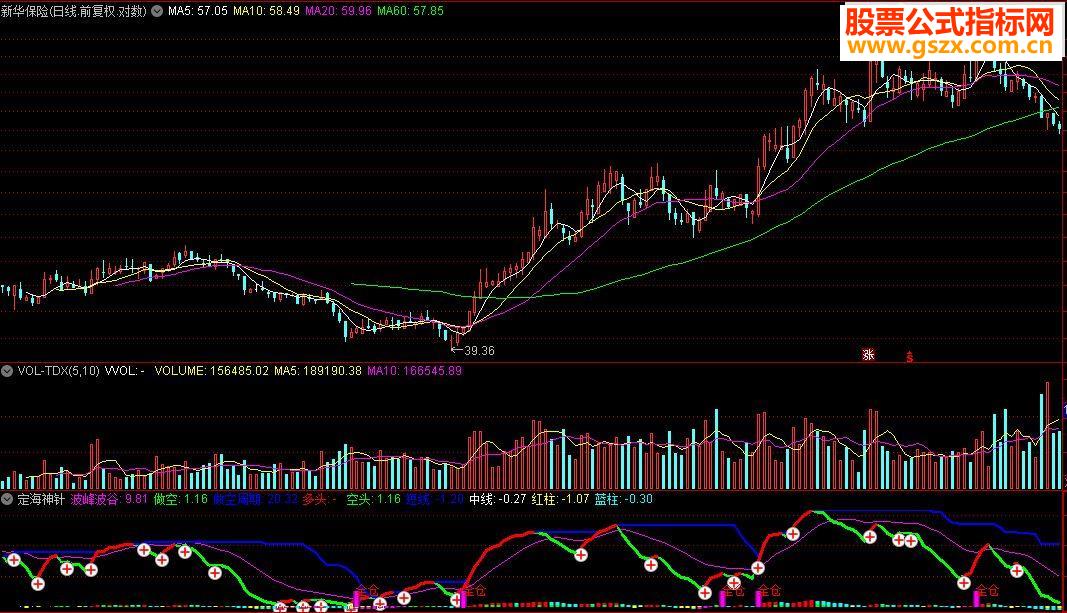Click the 定海神针 indicator name
This screenshot has height=613, width=1067.
[41, 499]
